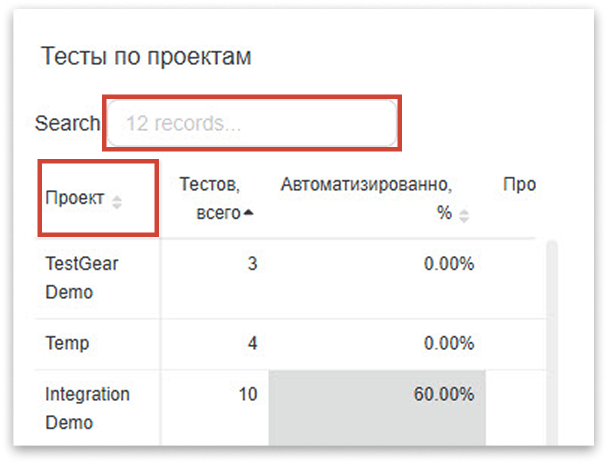Viewport: 608px width, 465px height.
Task: Click the partially visible Про column header
Action: (520, 185)
